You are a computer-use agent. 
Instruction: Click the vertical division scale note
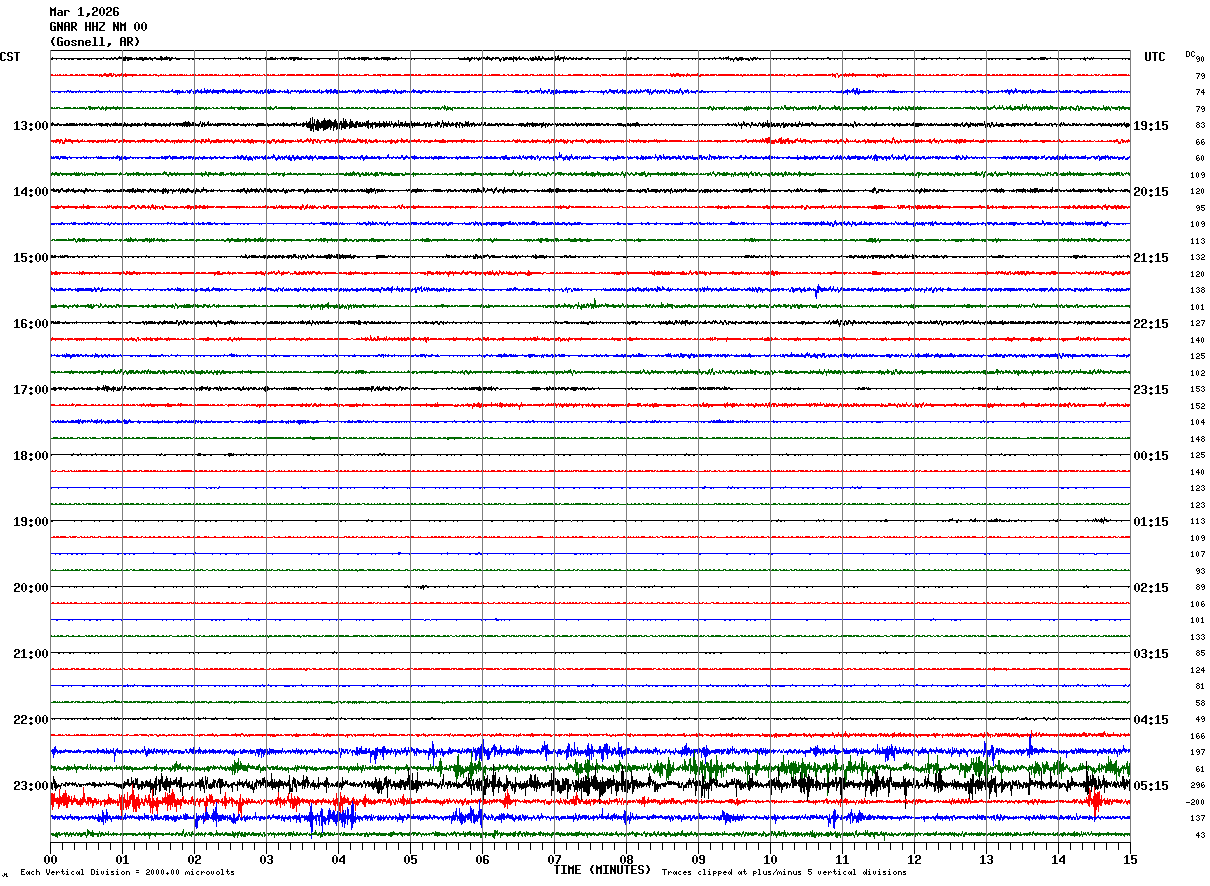[128, 872]
